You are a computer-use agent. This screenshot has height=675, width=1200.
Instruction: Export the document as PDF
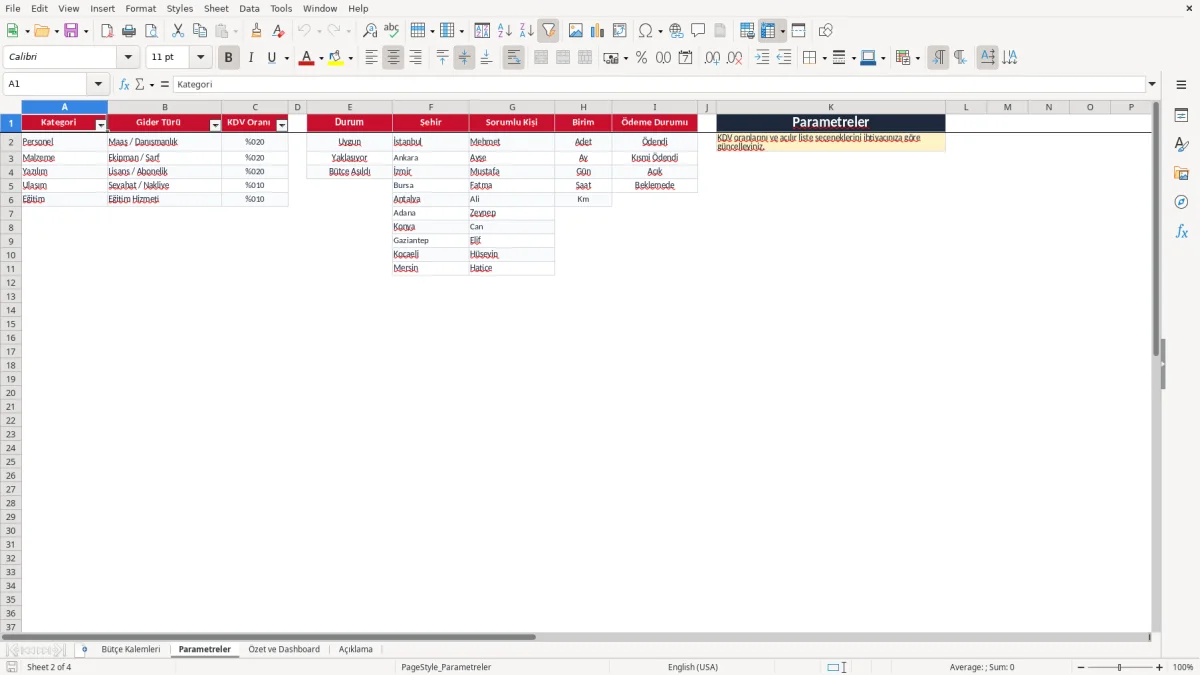click(x=107, y=31)
